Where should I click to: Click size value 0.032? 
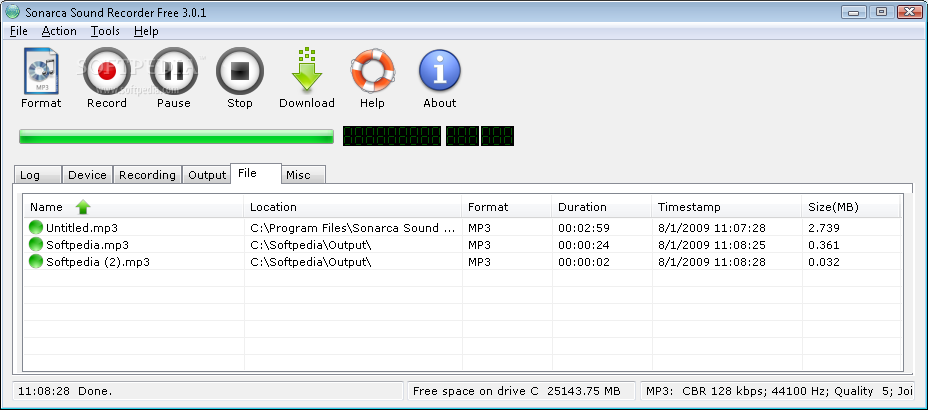click(x=824, y=262)
